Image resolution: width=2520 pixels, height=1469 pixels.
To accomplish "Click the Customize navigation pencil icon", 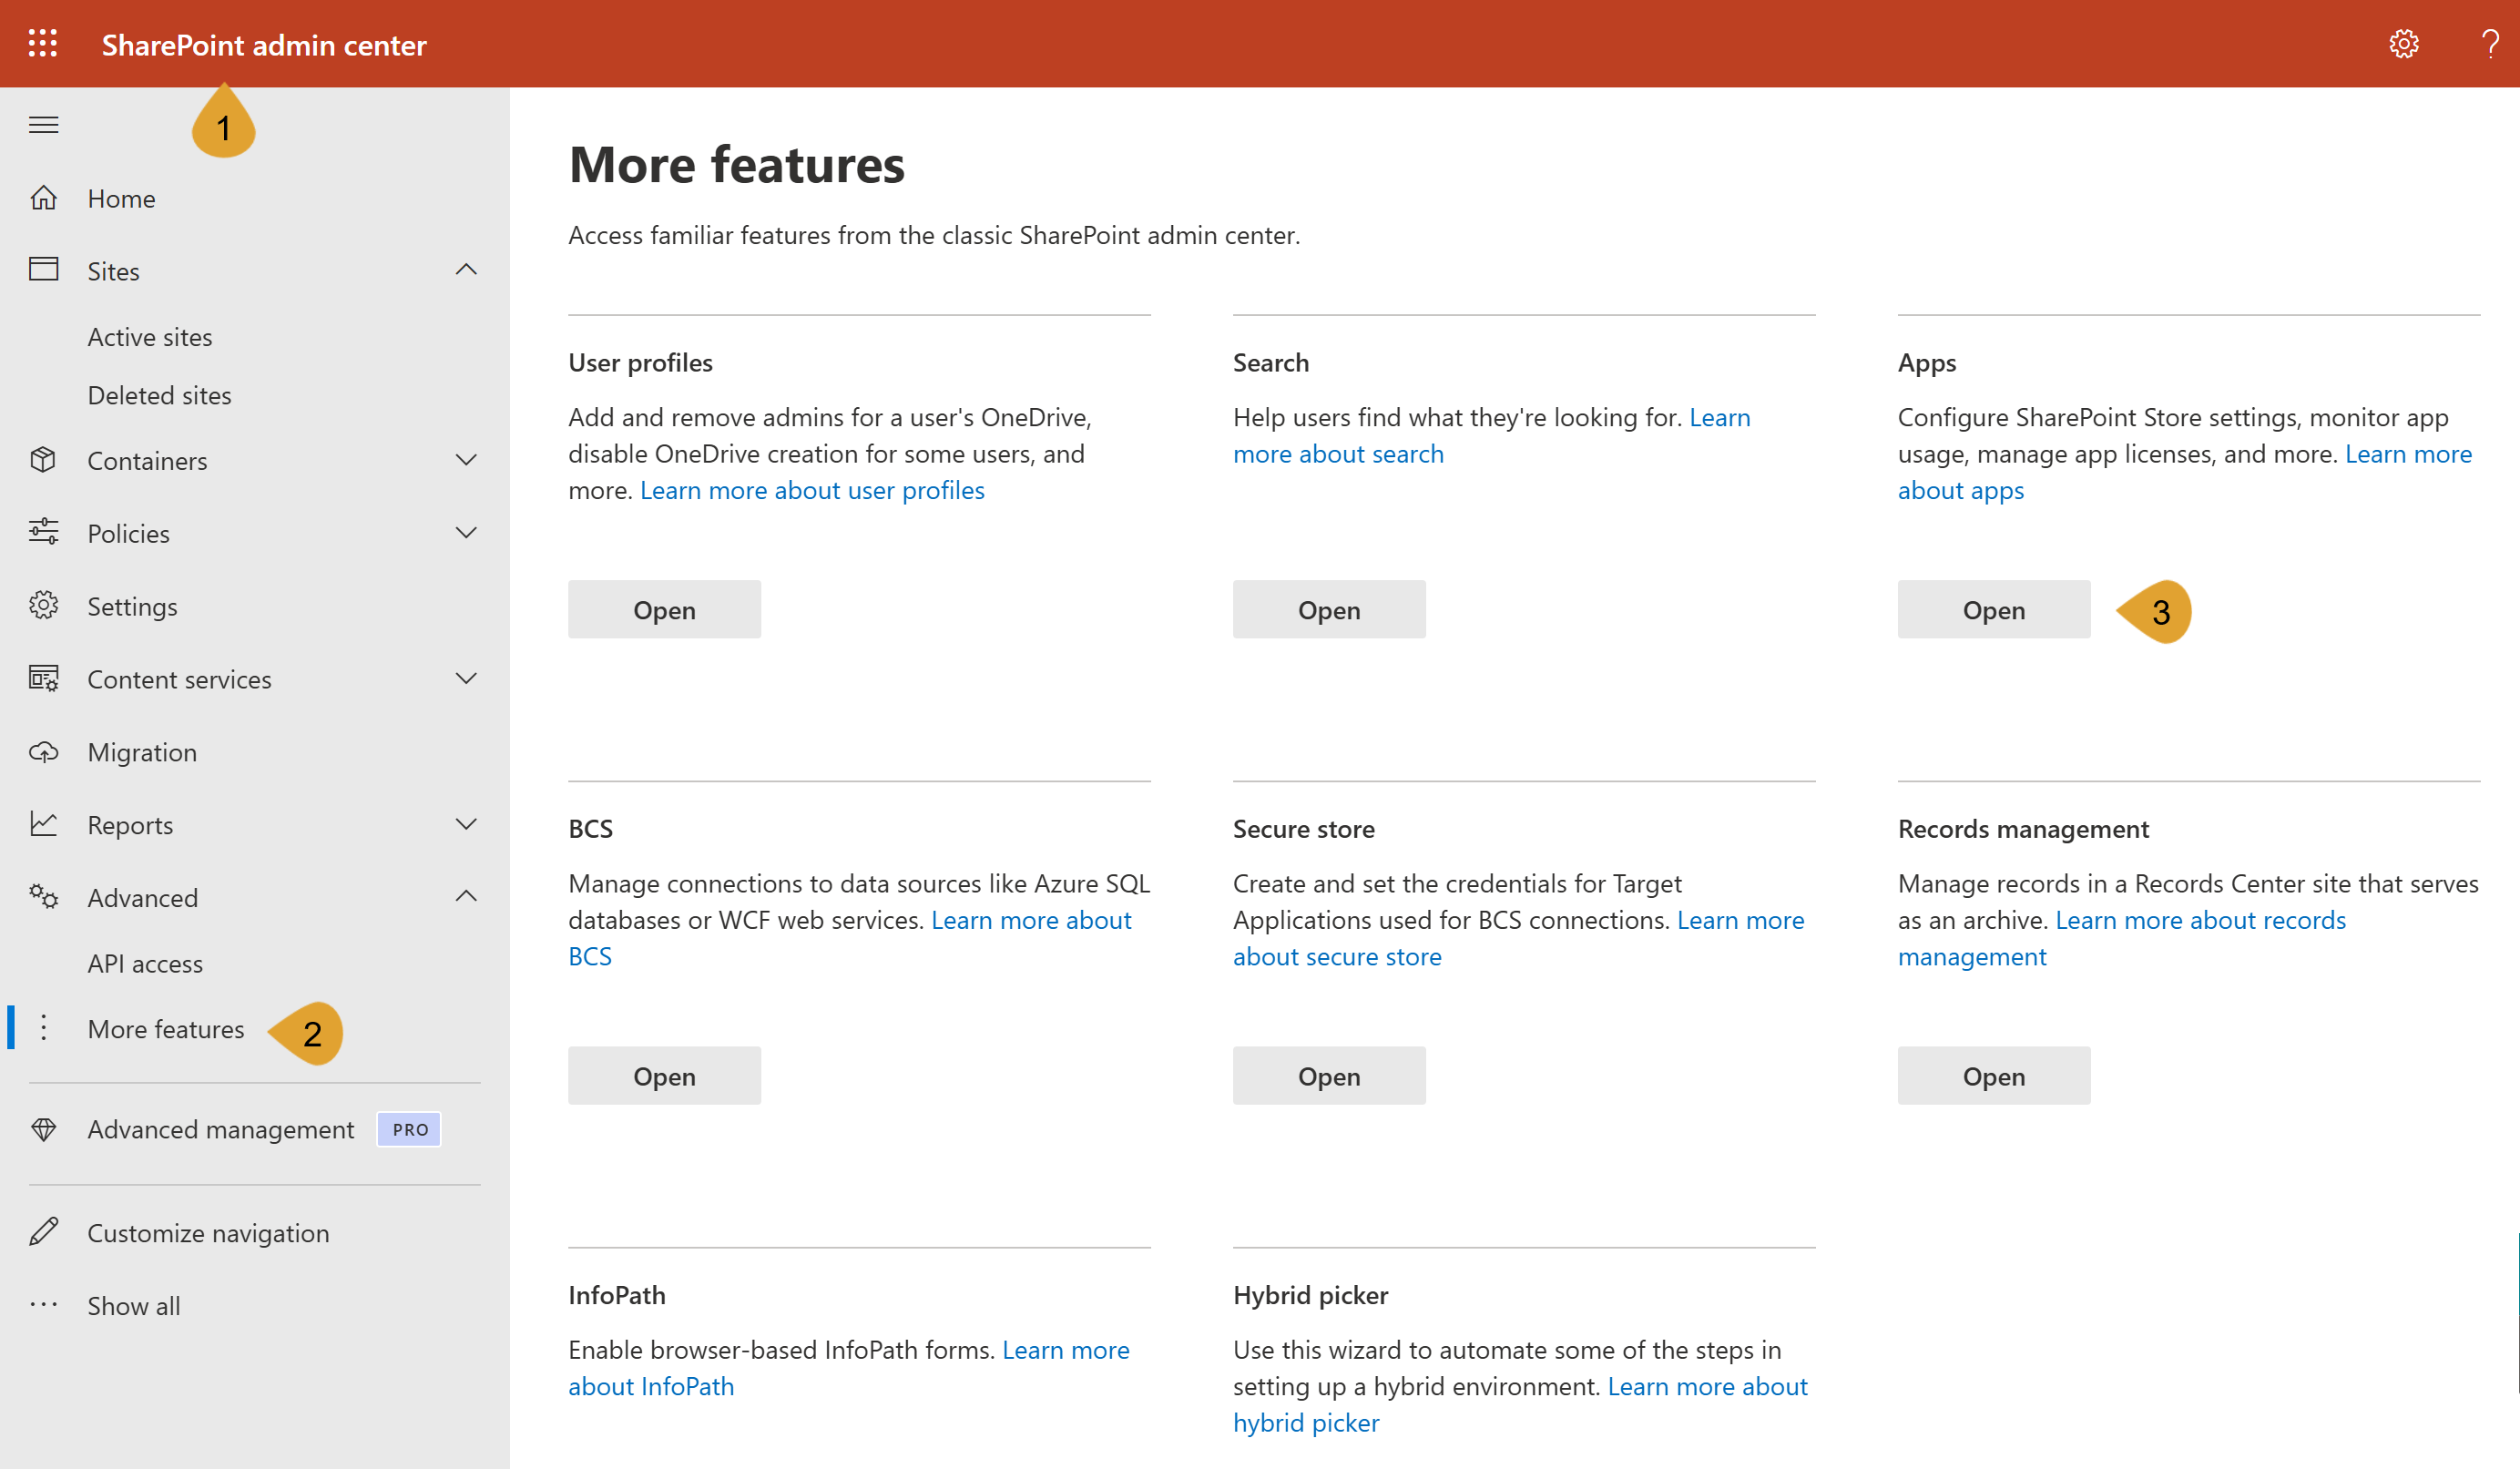I will tap(43, 1232).
